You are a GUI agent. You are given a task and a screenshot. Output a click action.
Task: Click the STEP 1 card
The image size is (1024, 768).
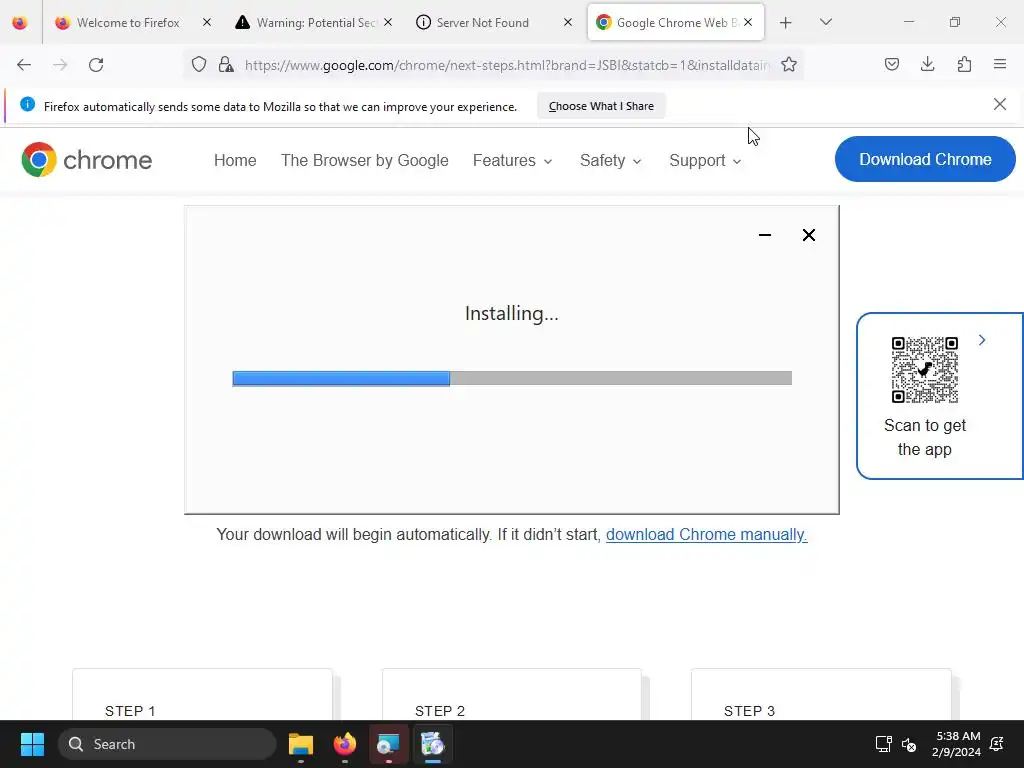(202, 695)
